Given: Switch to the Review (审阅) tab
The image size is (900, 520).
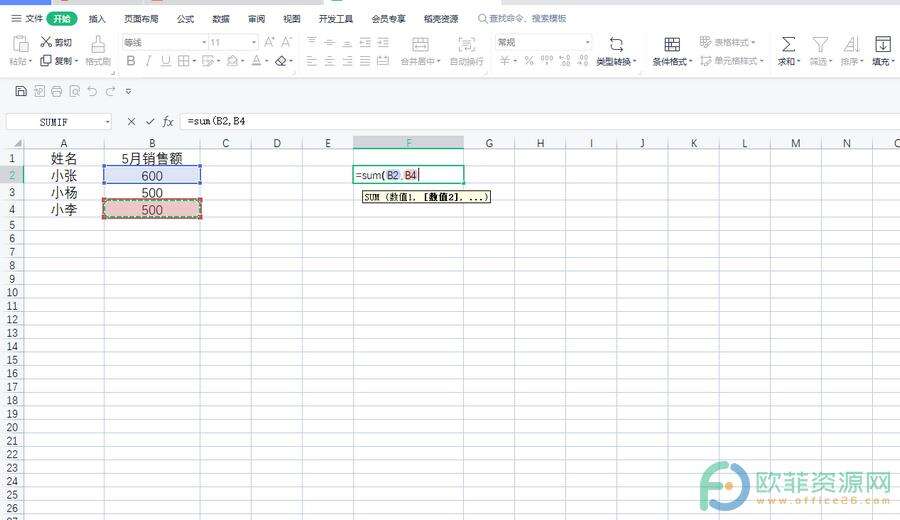Looking at the screenshot, I should [x=257, y=18].
